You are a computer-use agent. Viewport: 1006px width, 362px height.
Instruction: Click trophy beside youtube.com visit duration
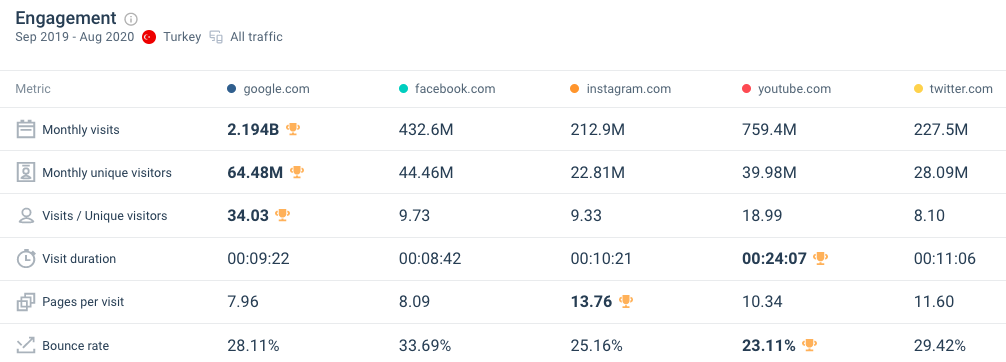click(820, 259)
